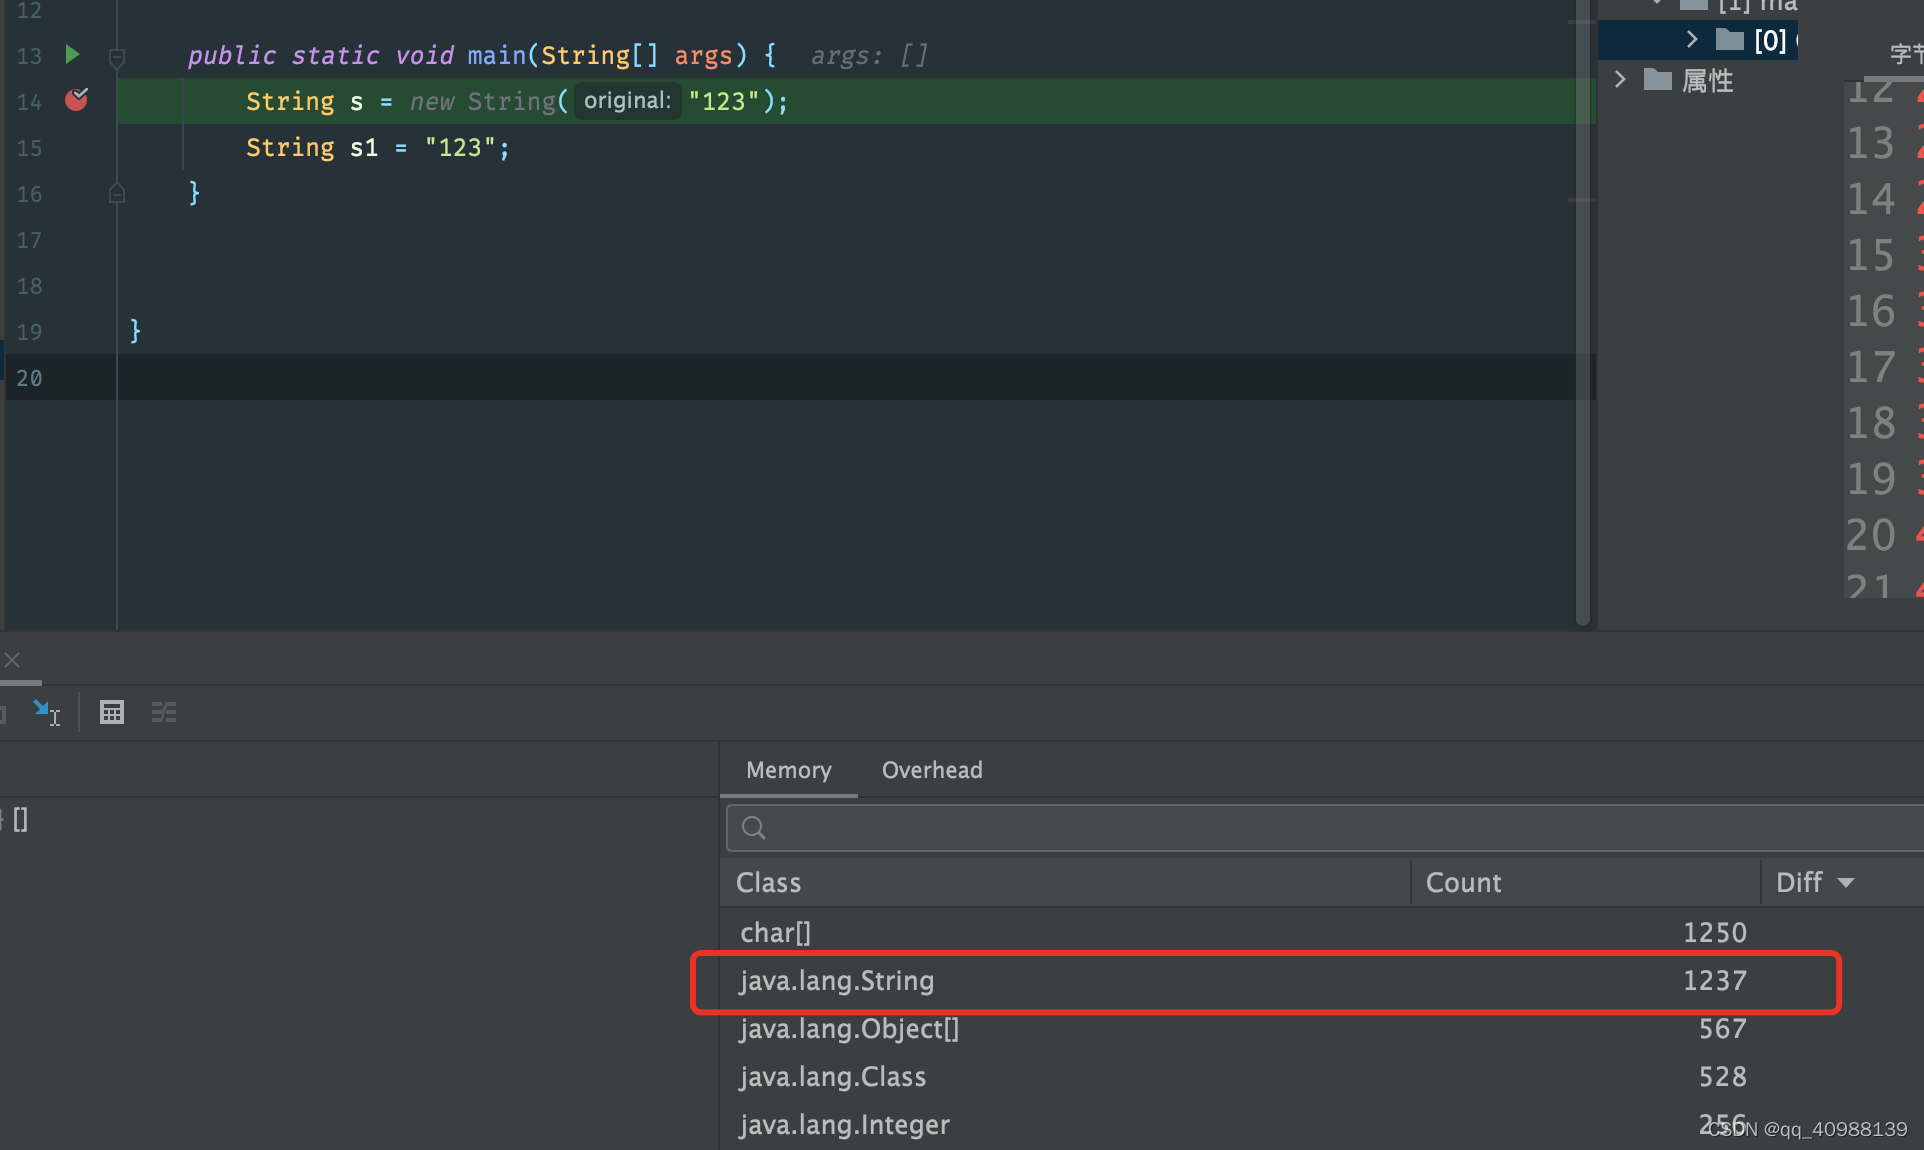Image resolution: width=1924 pixels, height=1150 pixels.
Task: Select the [0] folder icon in the tree
Action: (x=1730, y=39)
